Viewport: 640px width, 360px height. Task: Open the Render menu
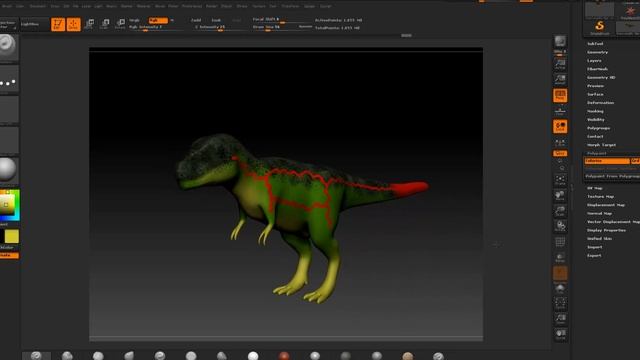point(211,6)
